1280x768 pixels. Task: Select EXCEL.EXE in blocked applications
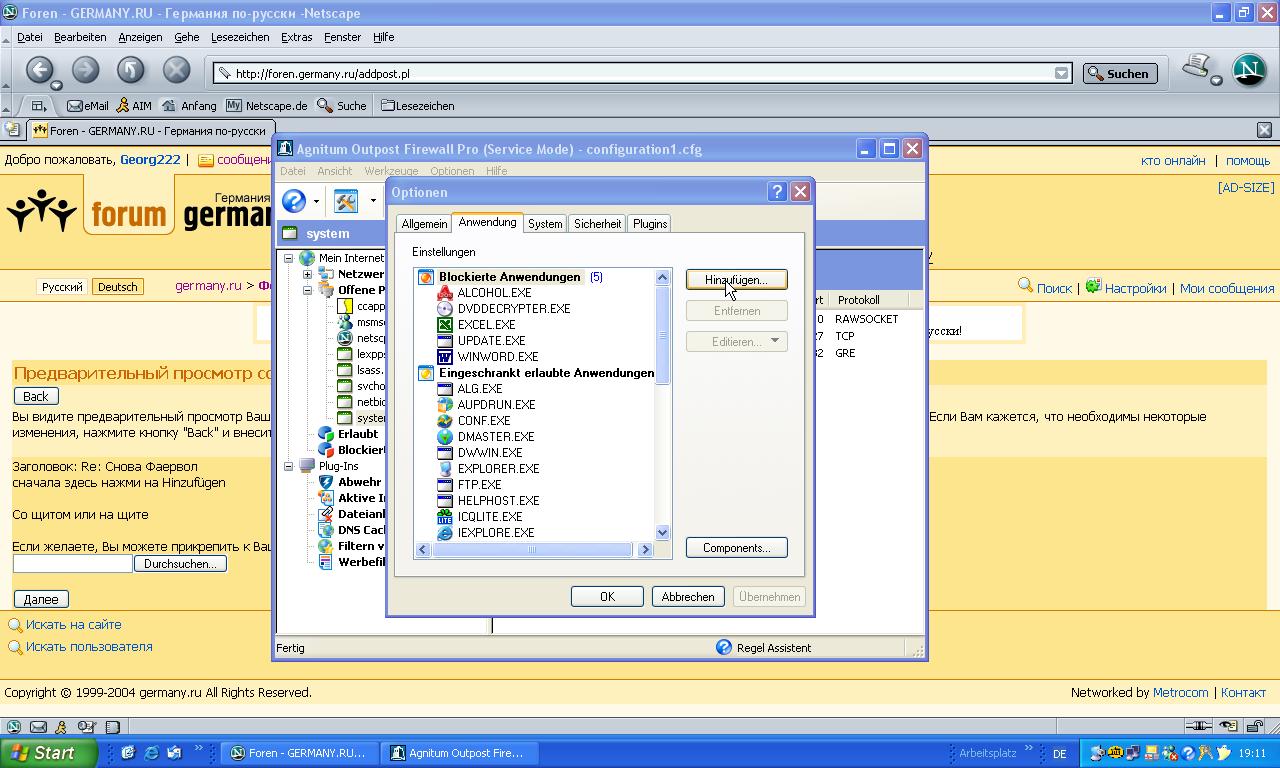coord(486,325)
